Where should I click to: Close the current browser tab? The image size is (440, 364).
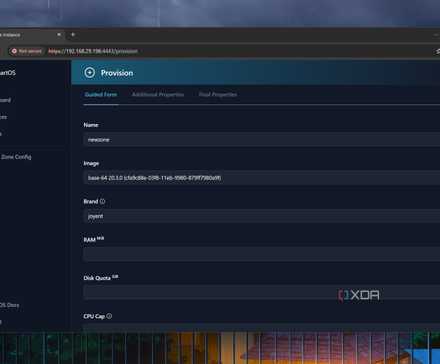59,34
